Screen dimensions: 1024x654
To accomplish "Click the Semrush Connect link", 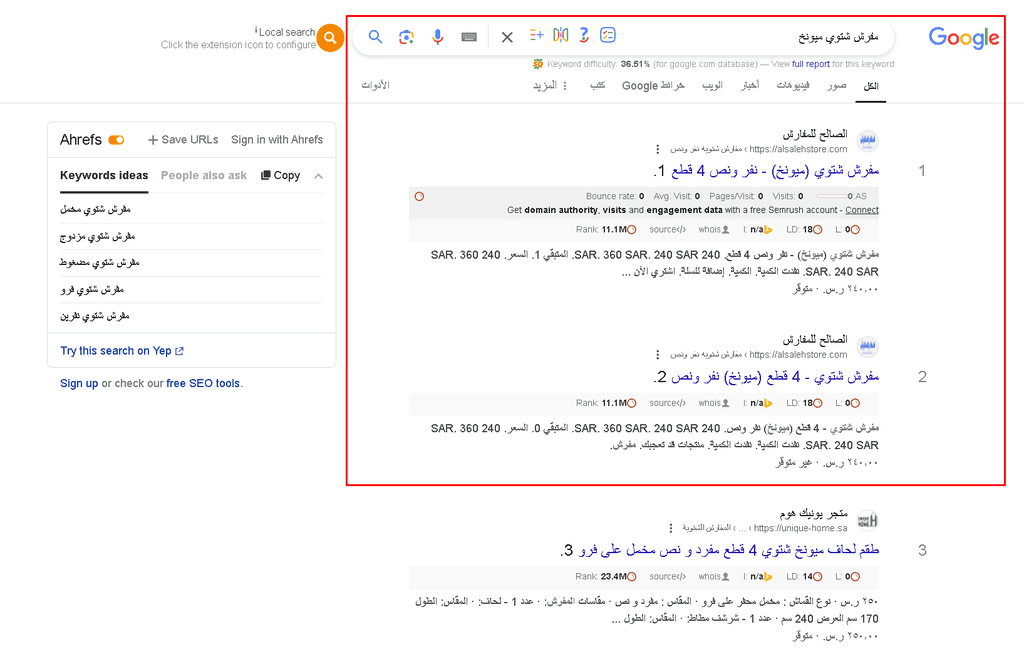I will (x=862, y=210).
